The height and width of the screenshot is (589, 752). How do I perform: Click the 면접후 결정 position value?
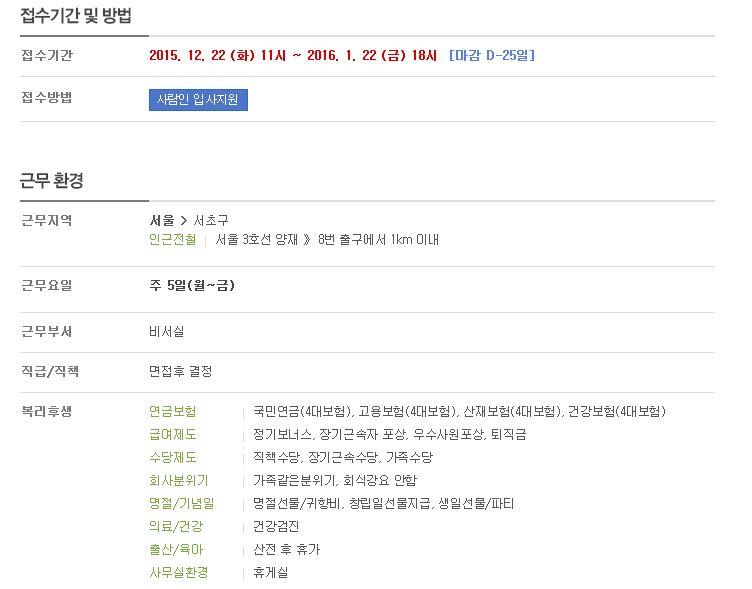[180, 372]
